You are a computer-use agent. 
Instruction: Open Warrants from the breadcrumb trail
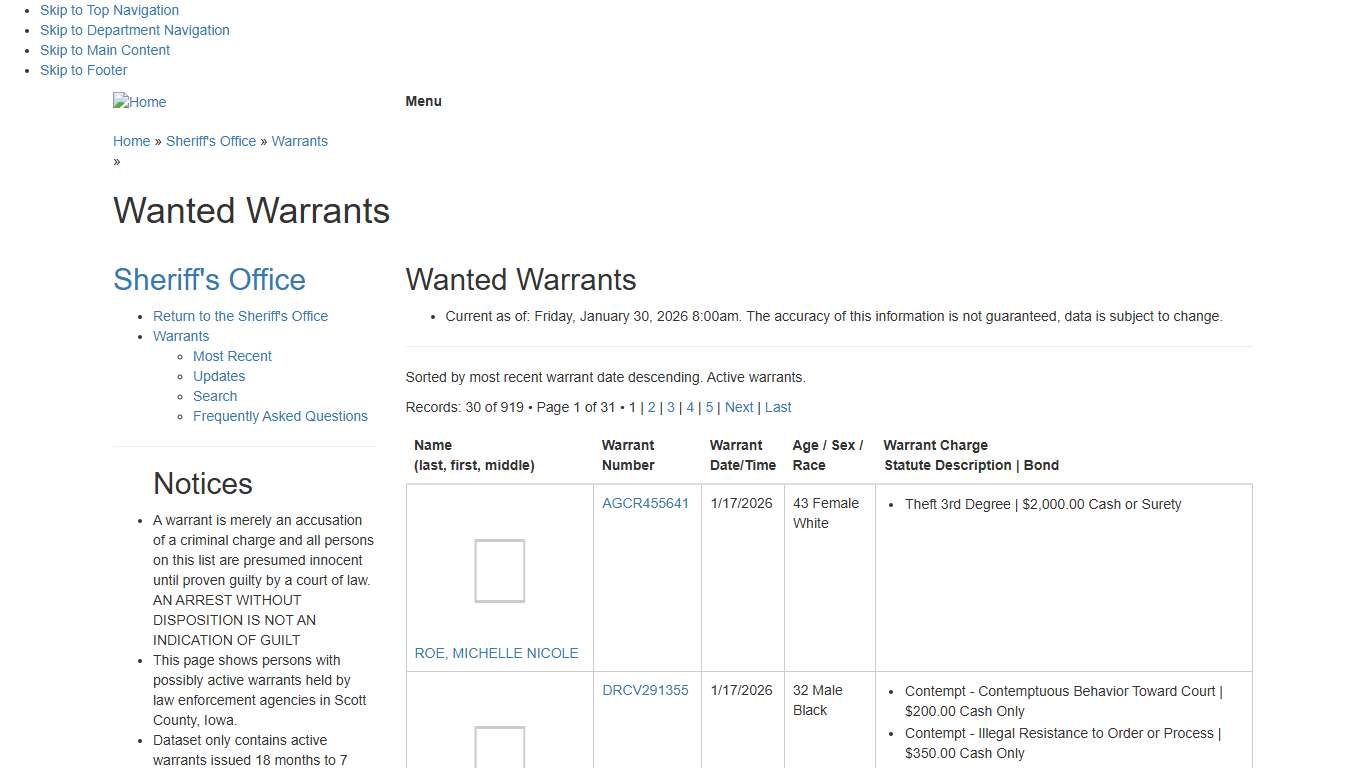(299, 141)
